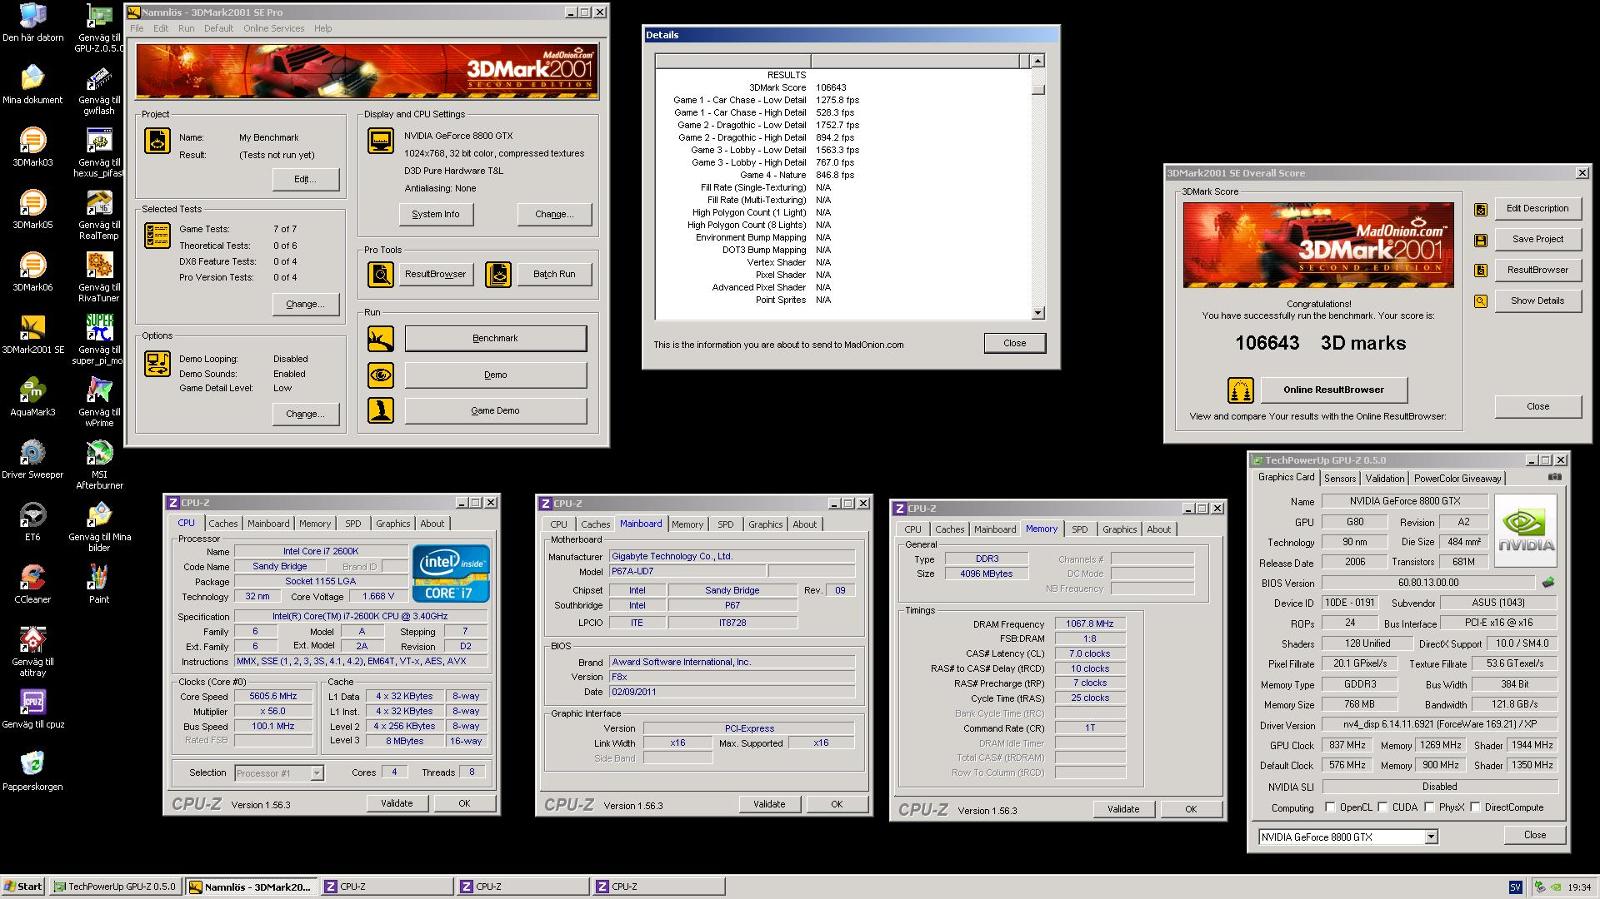Click Validate in the Memory CPU-Z window
This screenshot has width=1600, height=899.
[1123, 809]
